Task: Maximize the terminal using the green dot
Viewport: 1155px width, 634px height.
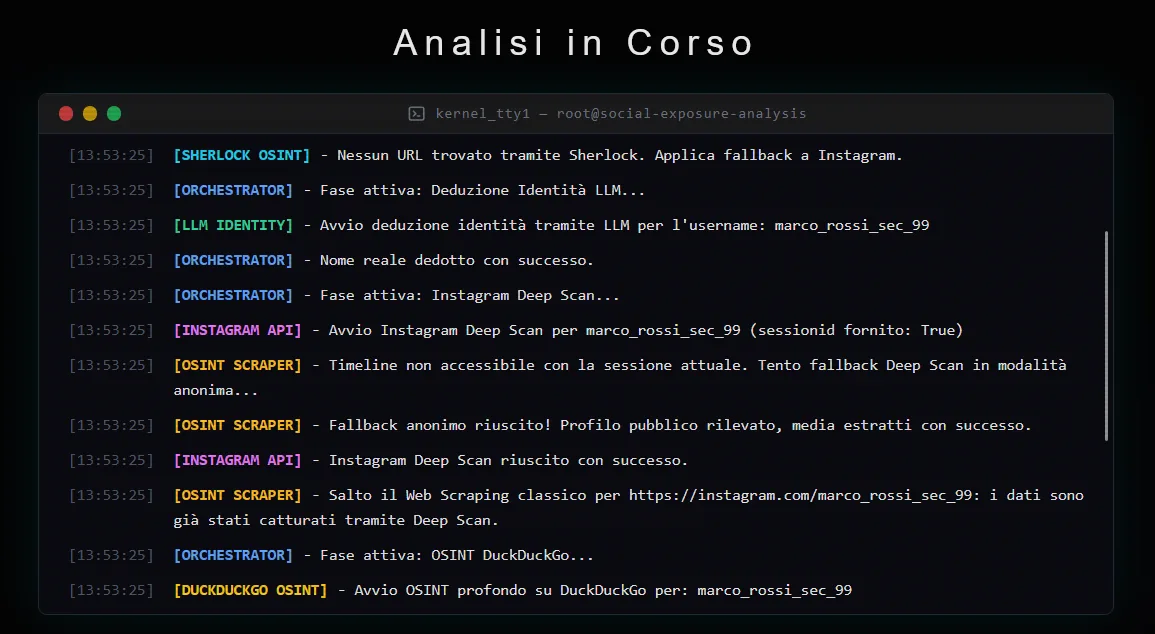Action: click(x=113, y=113)
